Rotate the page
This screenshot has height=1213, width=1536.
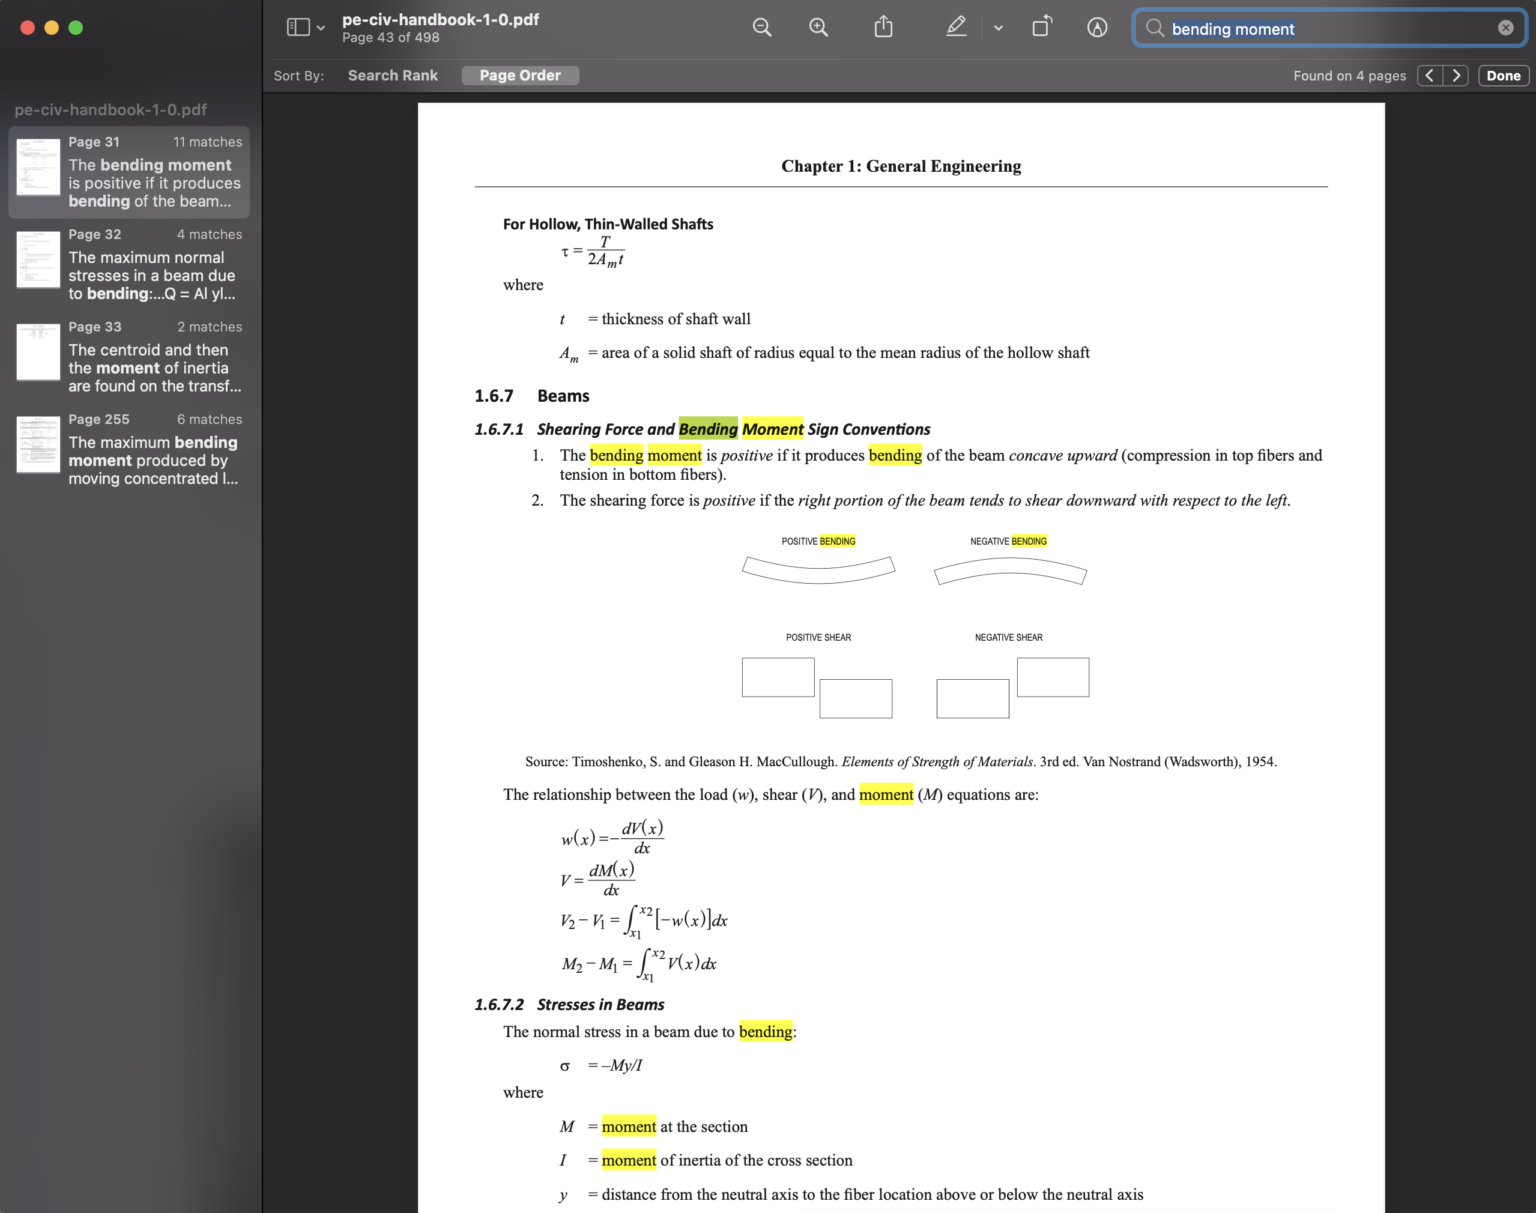click(1041, 27)
